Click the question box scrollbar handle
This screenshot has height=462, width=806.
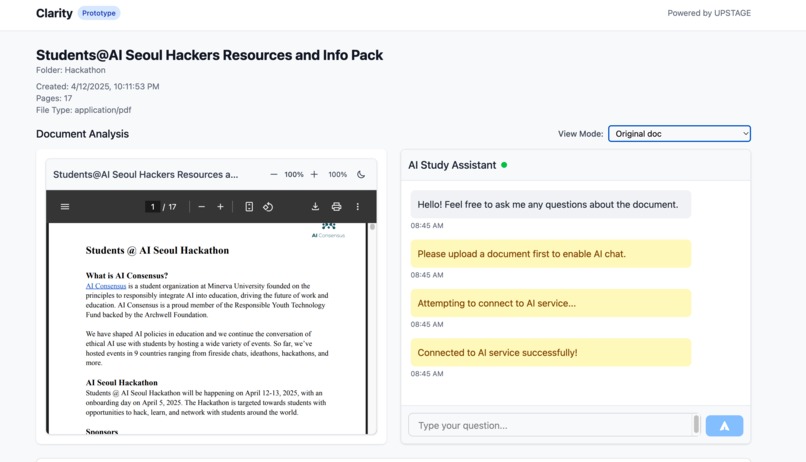click(696, 424)
